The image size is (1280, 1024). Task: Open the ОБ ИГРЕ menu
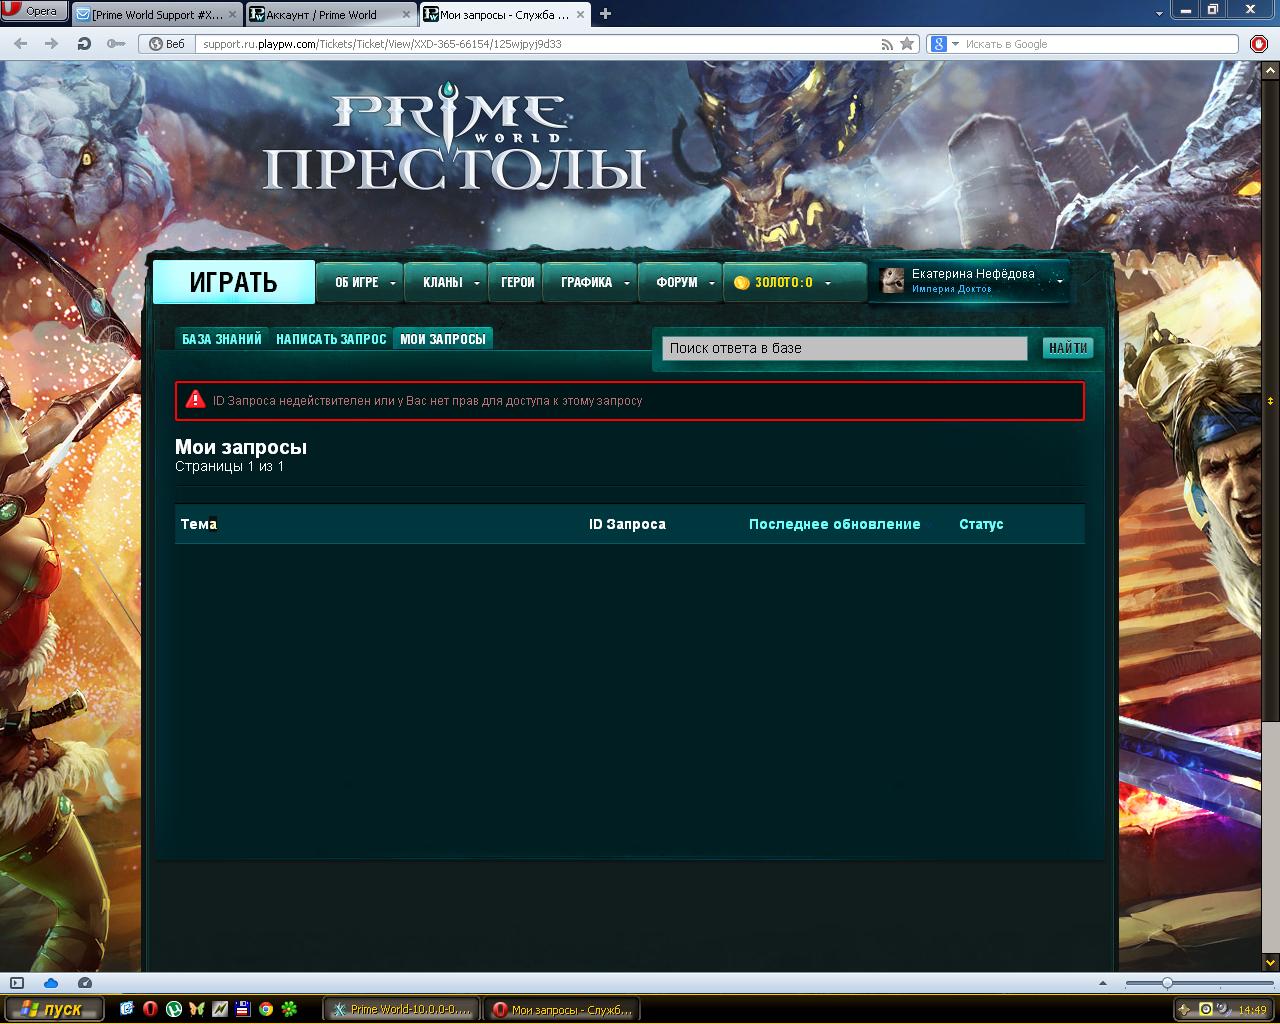click(x=356, y=283)
